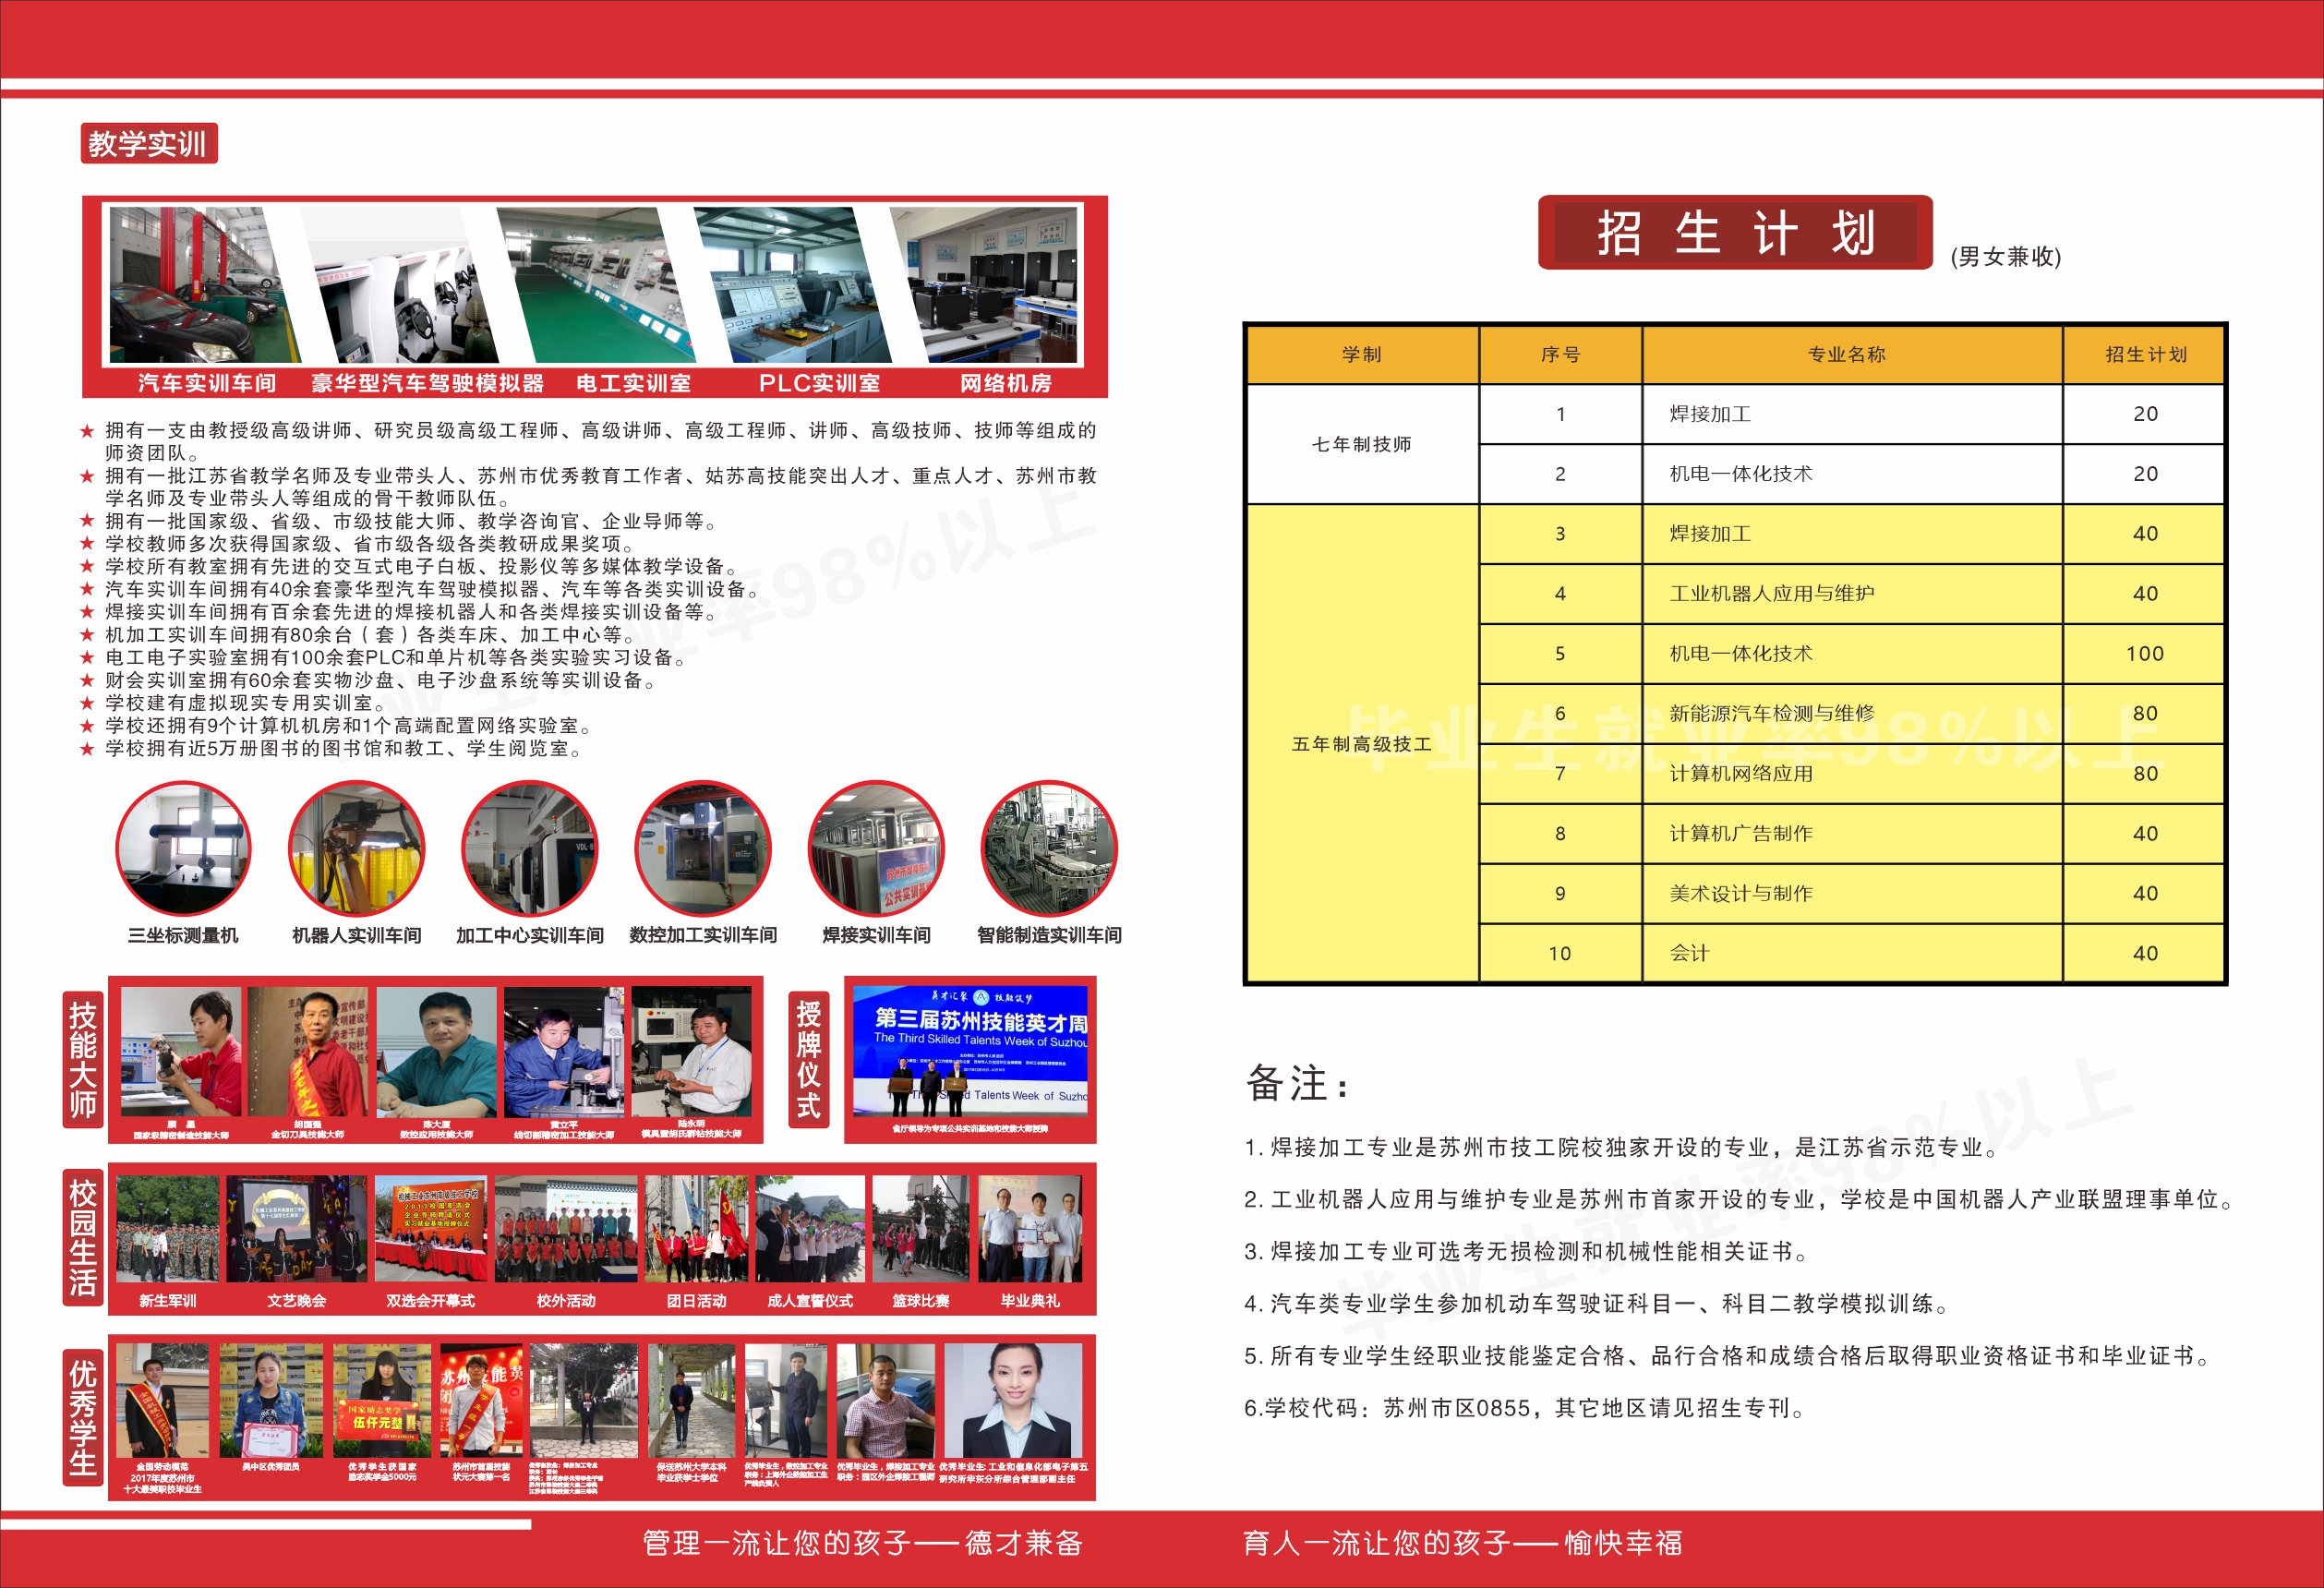2324x1588 pixels.
Task: Click the 新生军训 campus life photo
Action: [168, 1229]
